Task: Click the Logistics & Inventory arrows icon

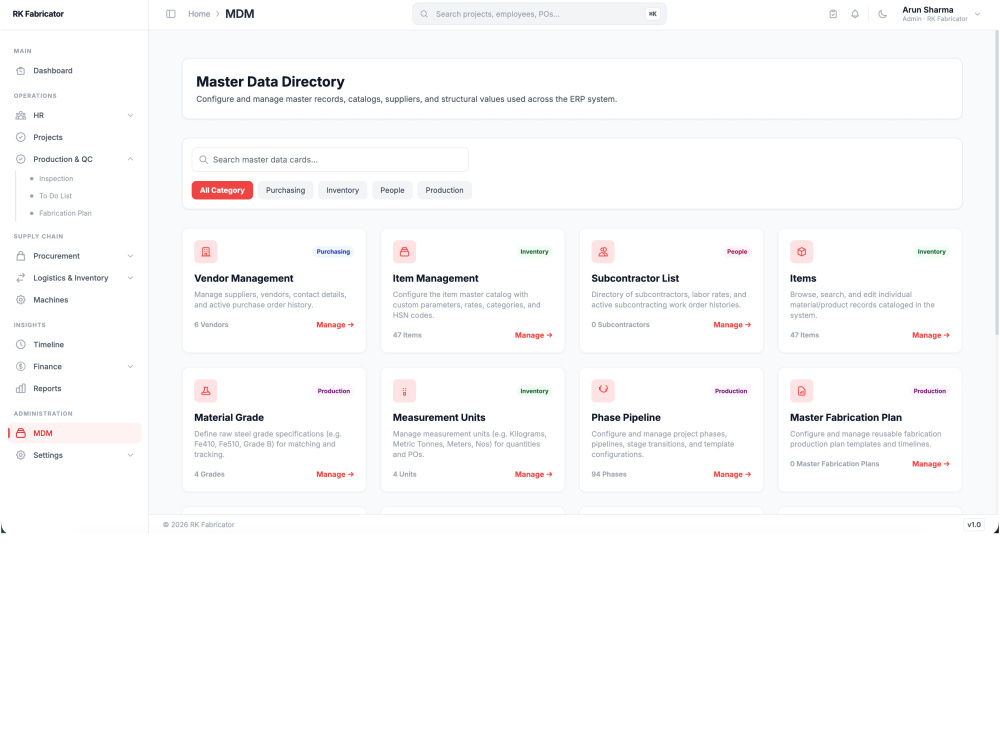Action: (20, 278)
